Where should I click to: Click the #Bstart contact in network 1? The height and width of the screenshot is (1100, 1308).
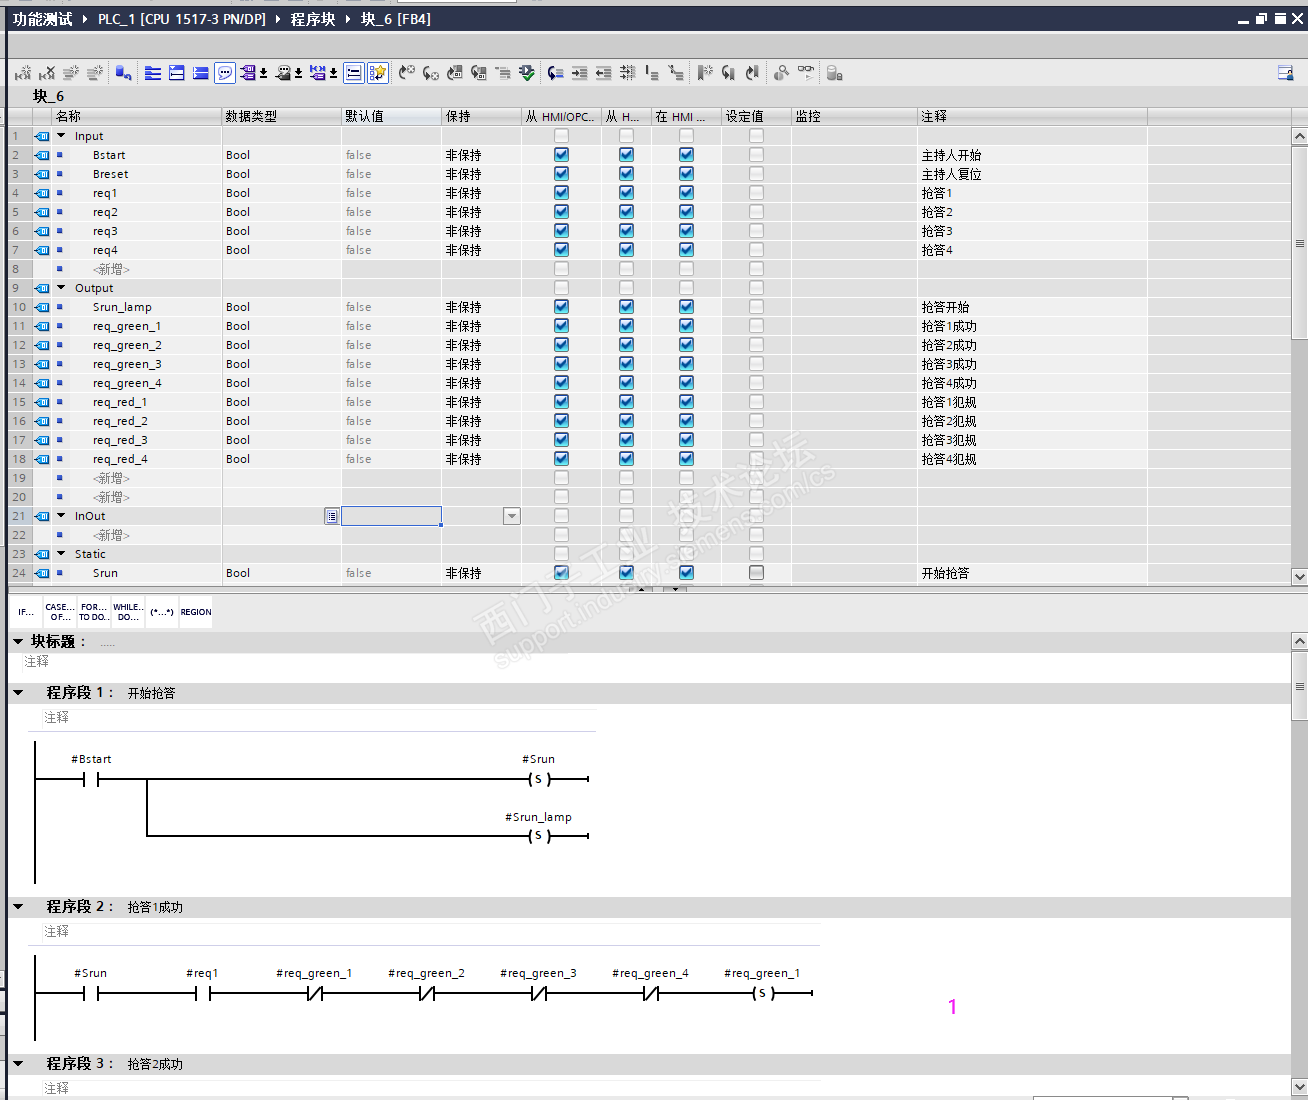coord(91,779)
